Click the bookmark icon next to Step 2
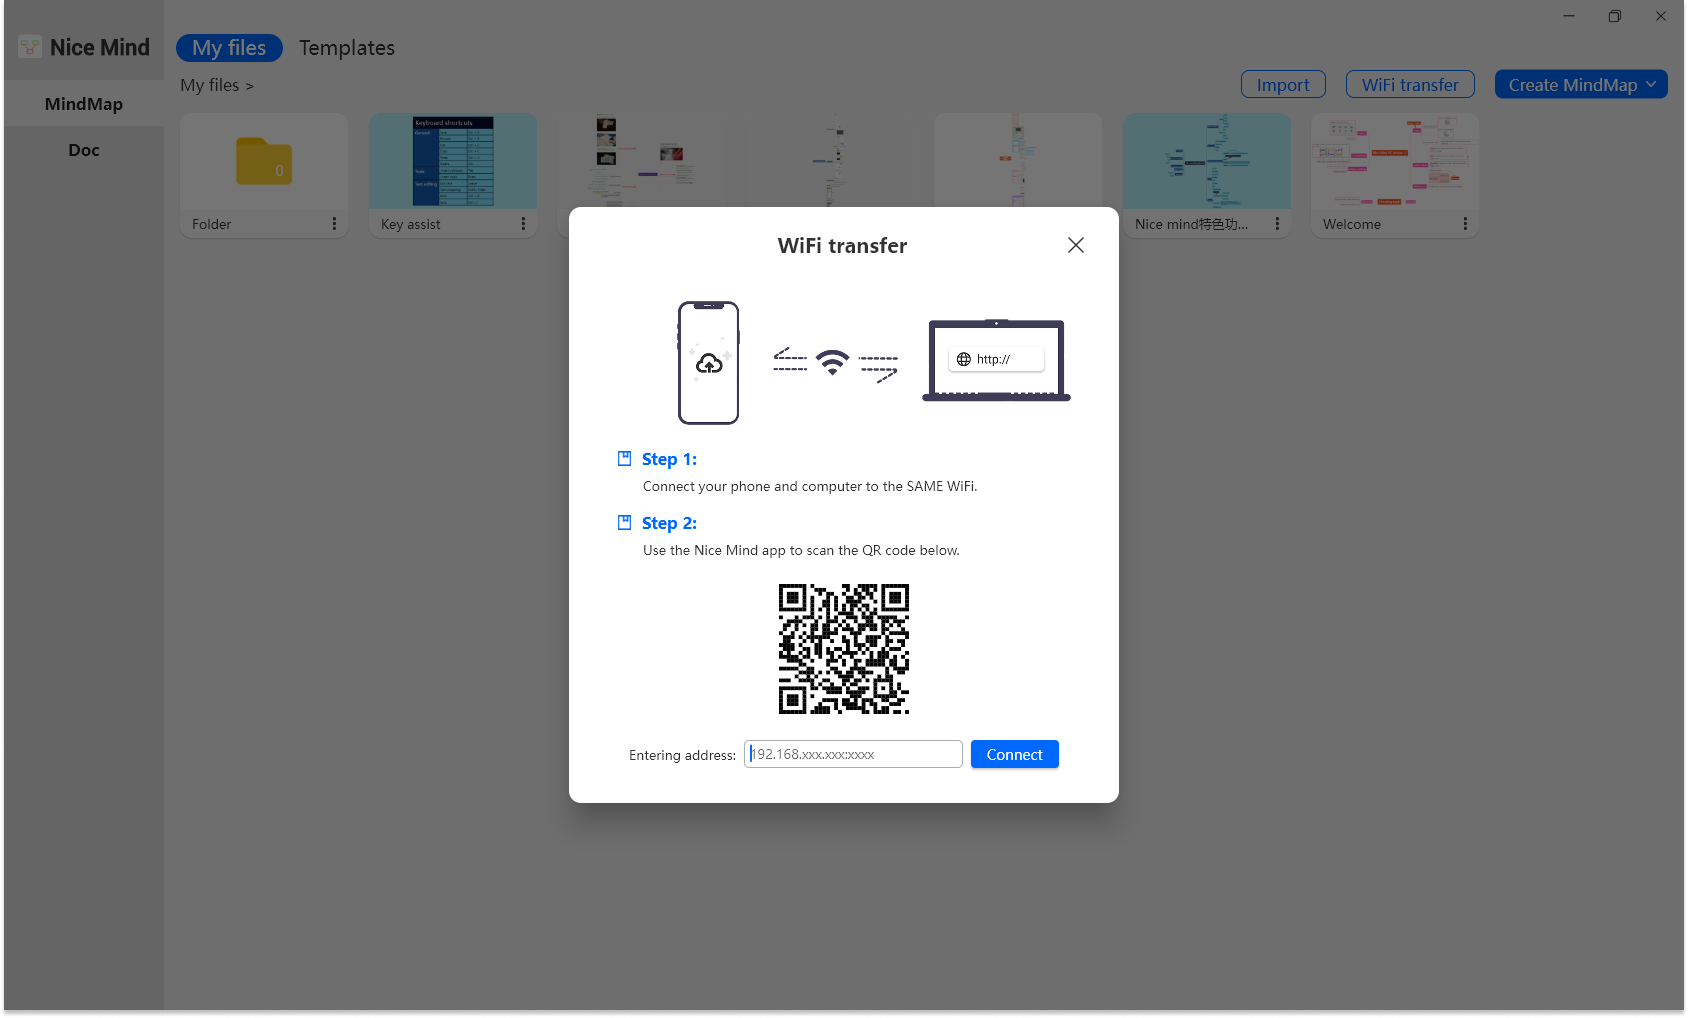The width and height of the screenshot is (1688, 1018). pyautogui.click(x=625, y=522)
